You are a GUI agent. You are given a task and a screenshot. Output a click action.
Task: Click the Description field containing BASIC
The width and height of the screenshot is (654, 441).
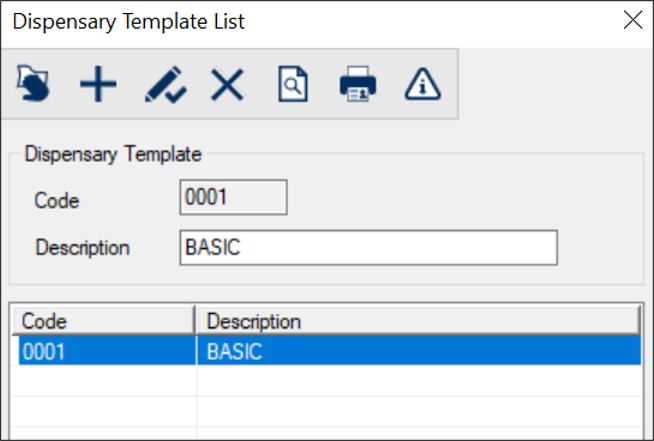tap(368, 248)
